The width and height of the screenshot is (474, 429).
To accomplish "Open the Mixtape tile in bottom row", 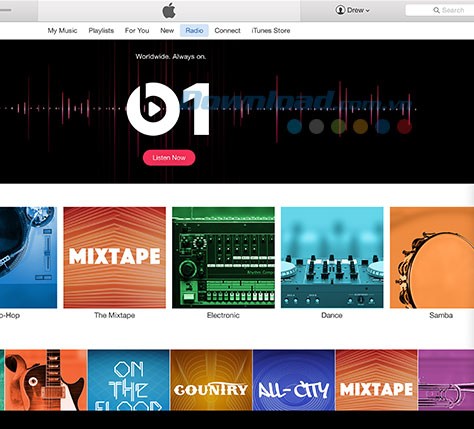I will (x=376, y=380).
